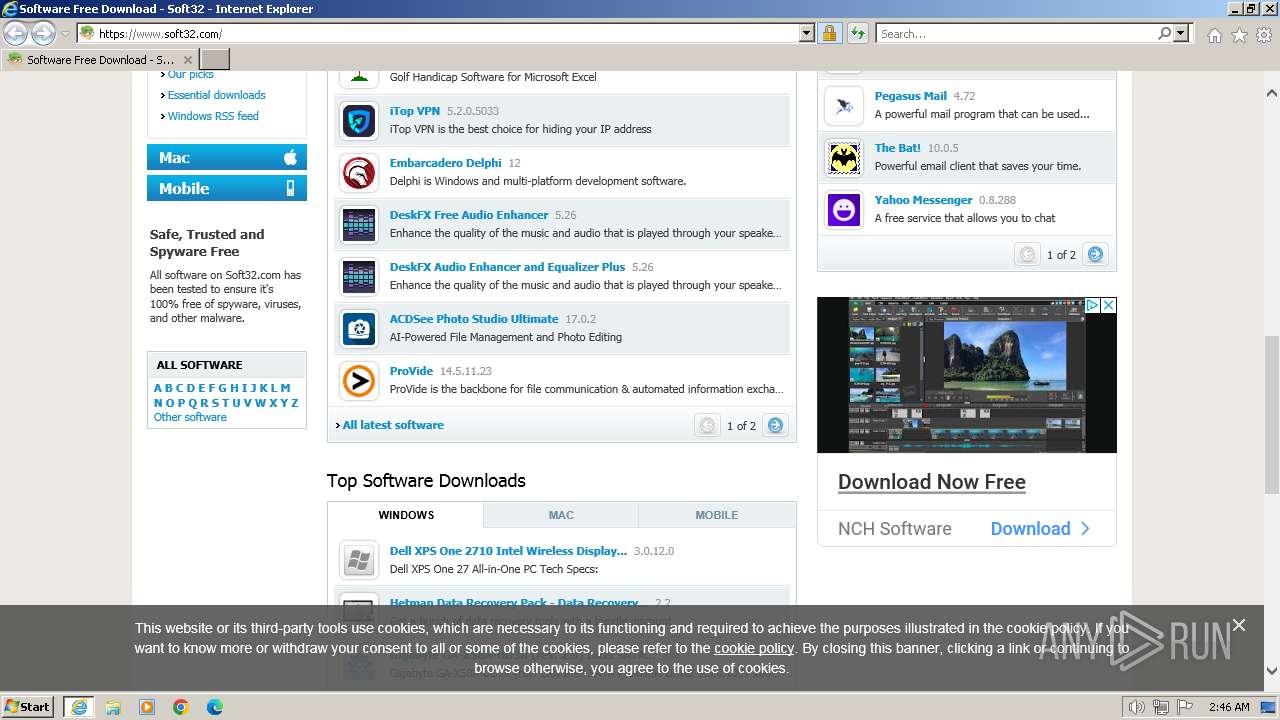Close the cookie banner with X
This screenshot has height=720, width=1280.
[x=1239, y=625]
